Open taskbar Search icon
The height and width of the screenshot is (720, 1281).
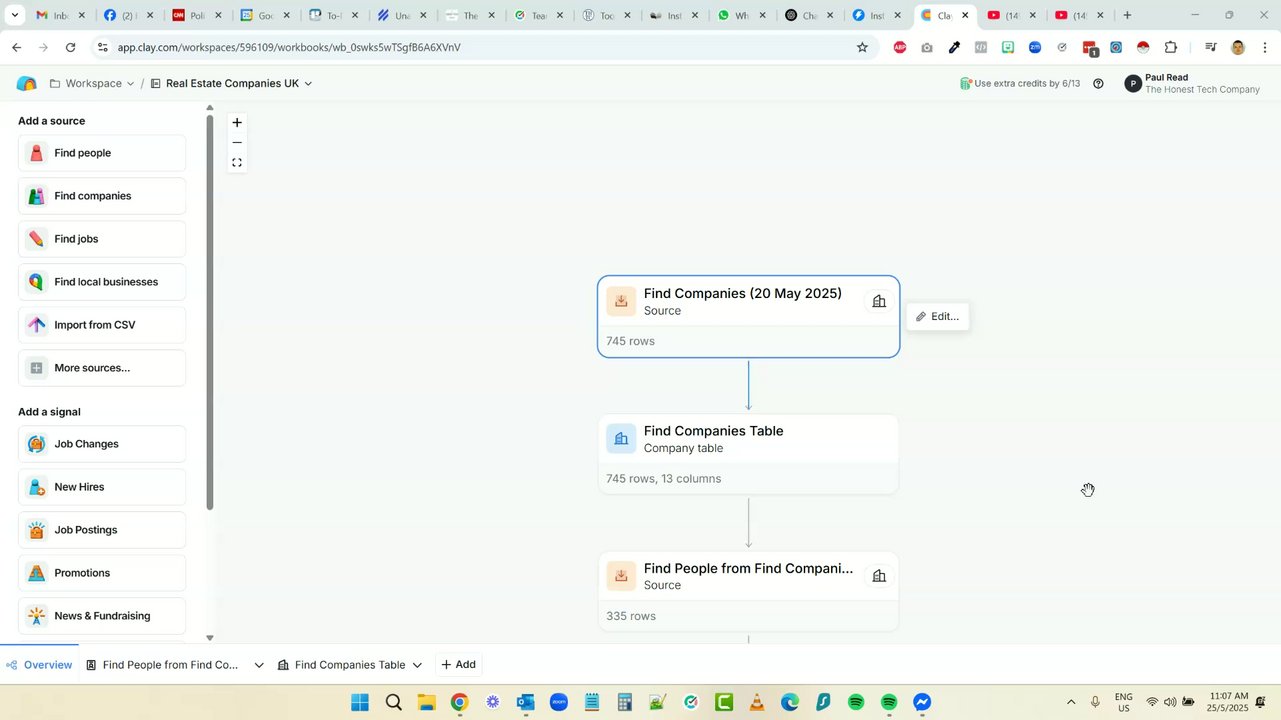pyautogui.click(x=393, y=702)
